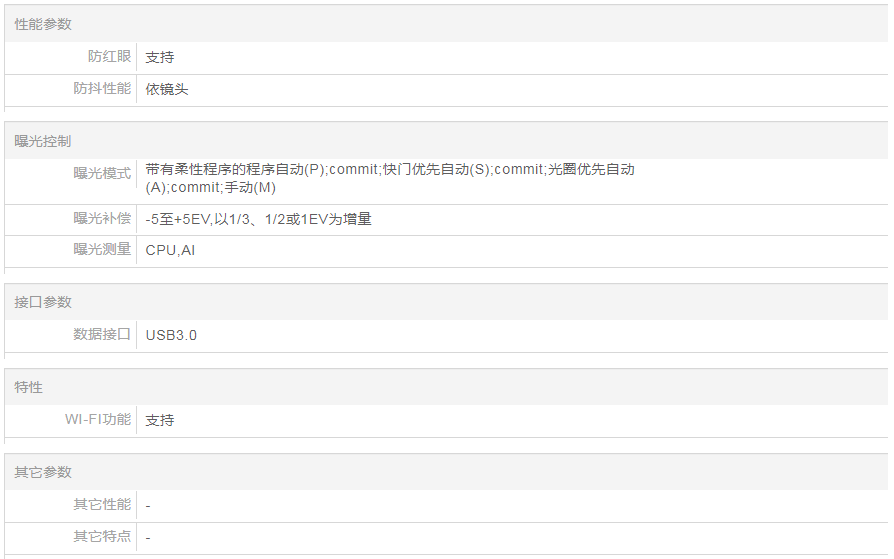The height and width of the screenshot is (559, 894).
Task: Click the 曝光控制 section header
Action: (43, 141)
